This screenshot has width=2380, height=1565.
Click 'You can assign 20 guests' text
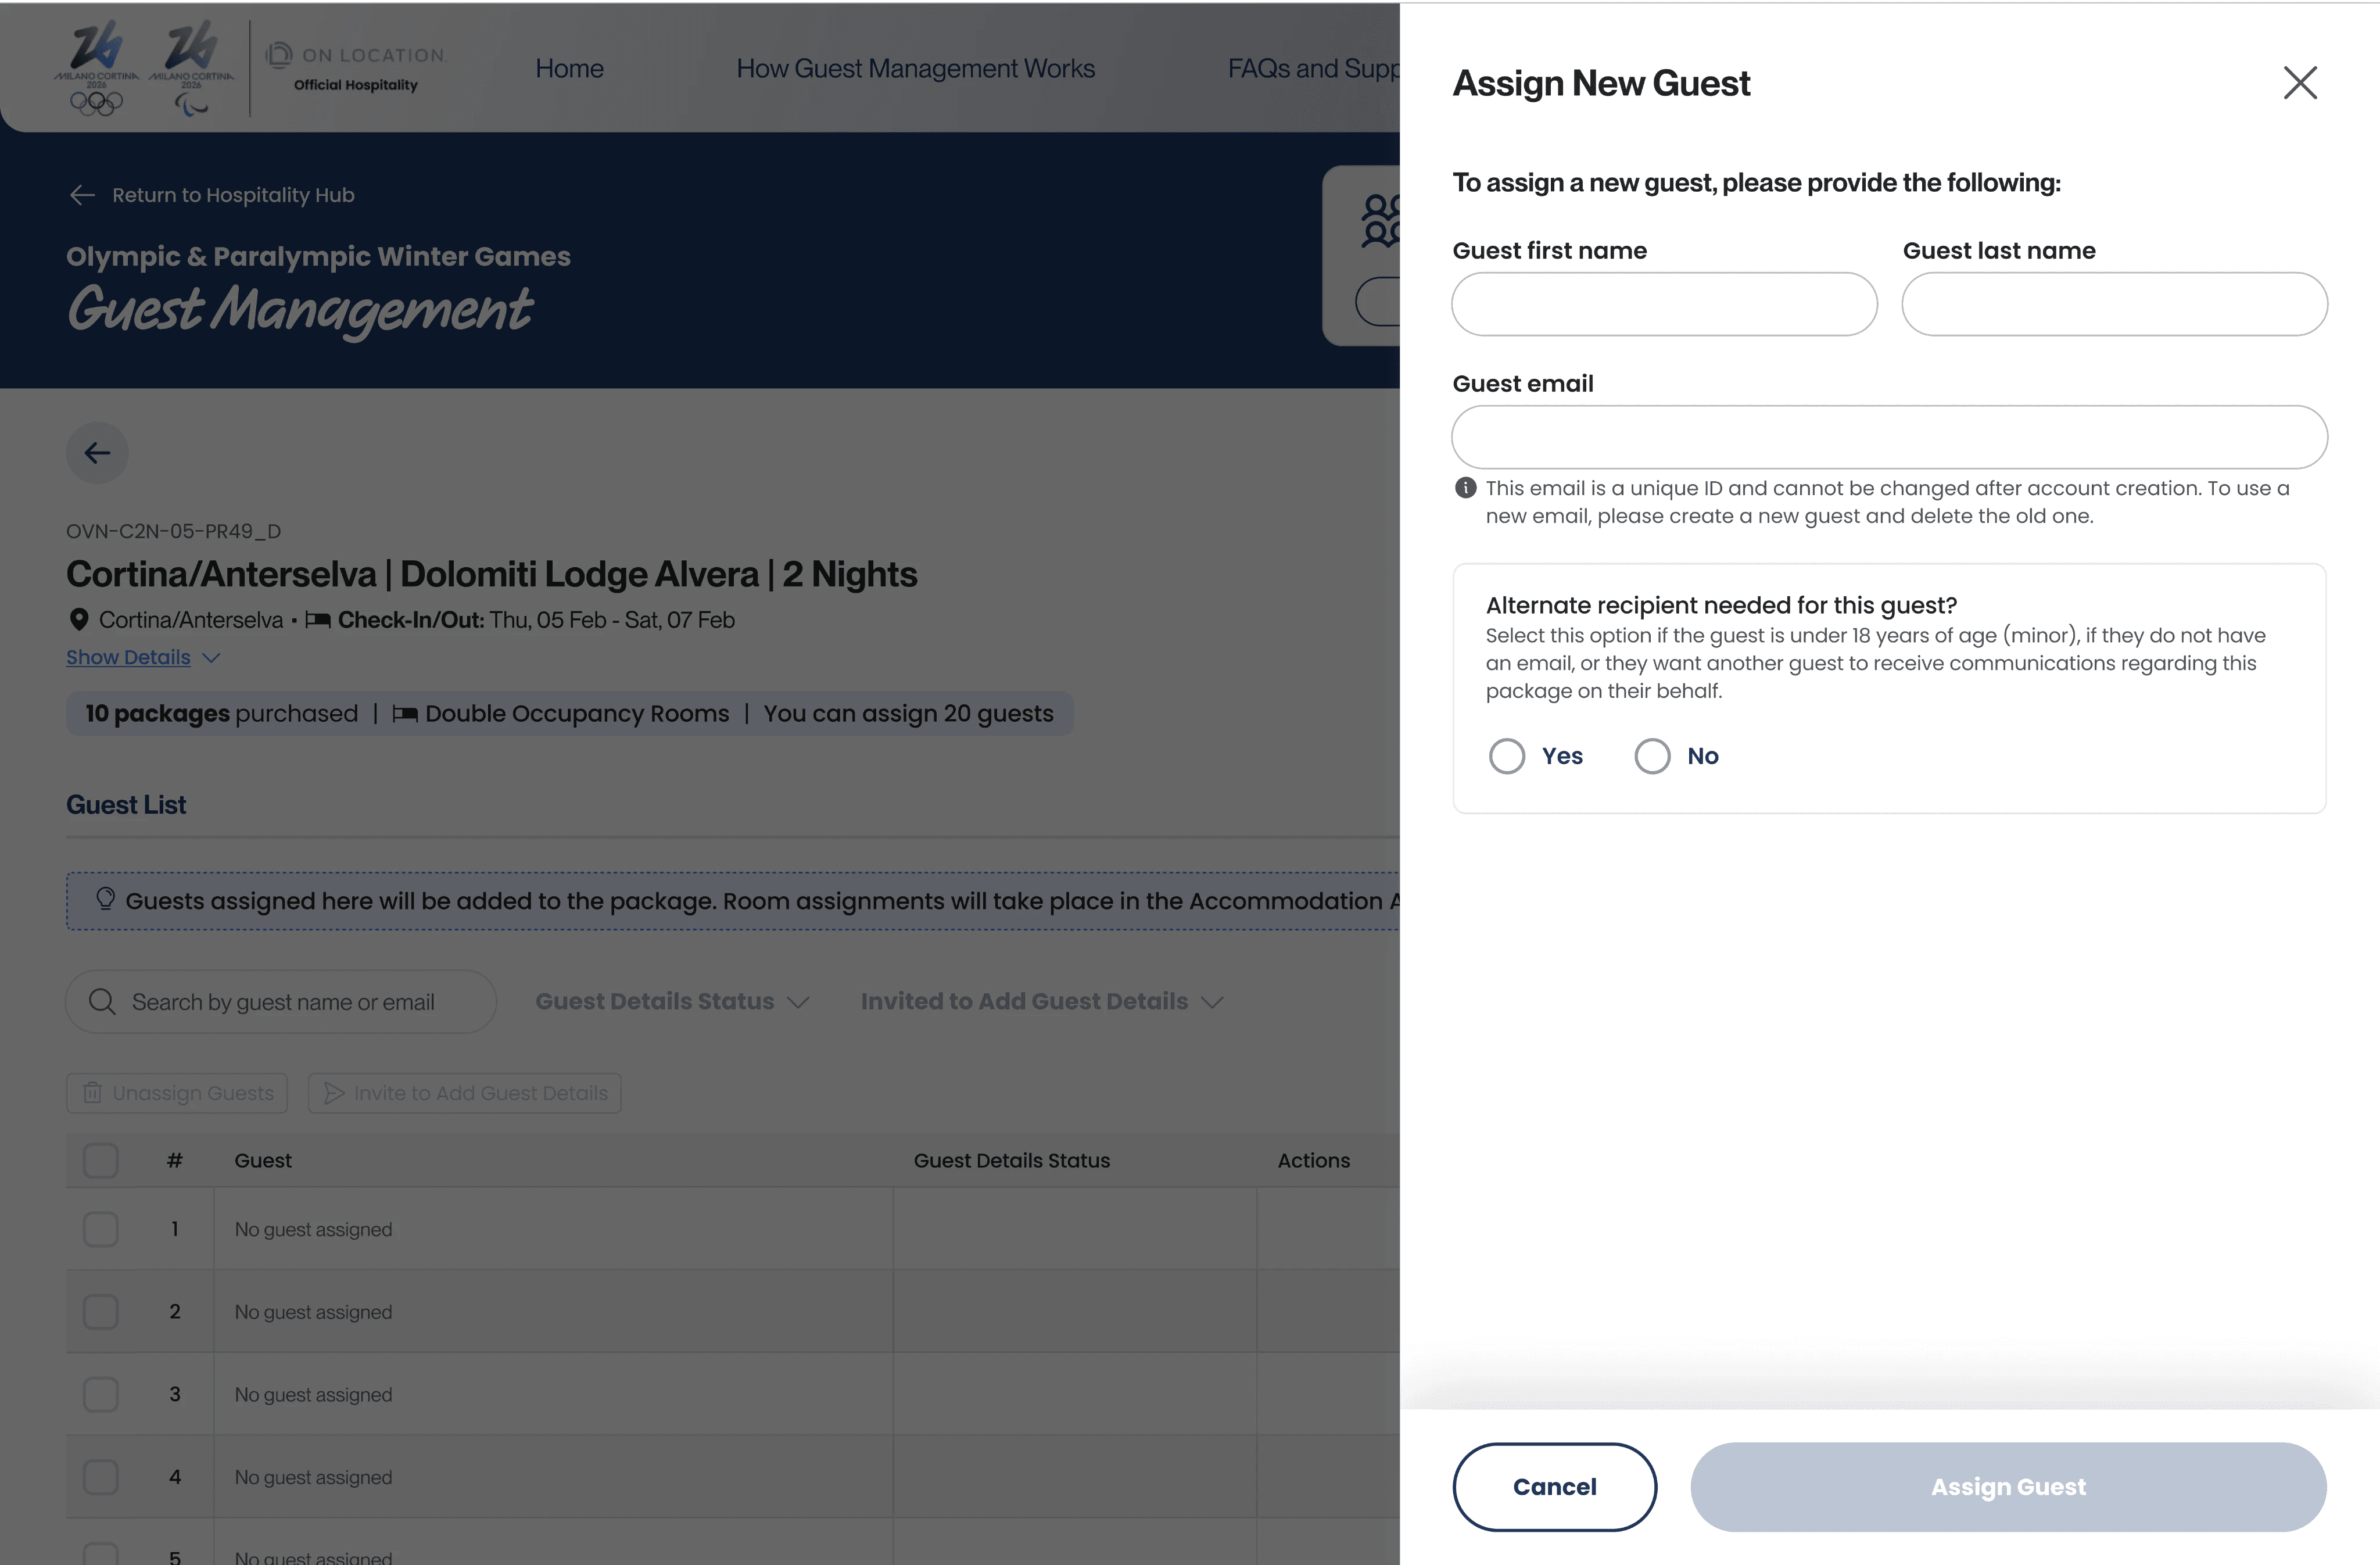pyautogui.click(x=908, y=714)
